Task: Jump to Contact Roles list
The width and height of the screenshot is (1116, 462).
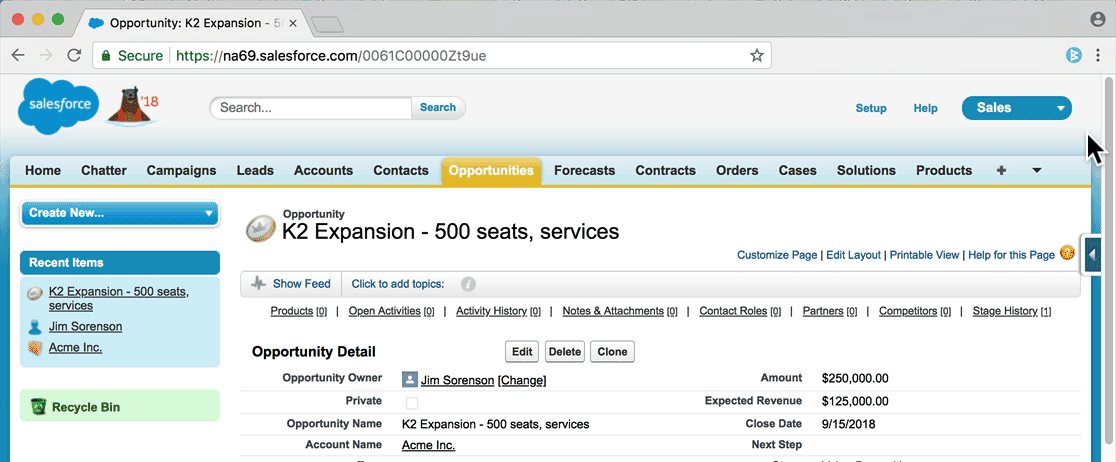Action: [x=733, y=311]
